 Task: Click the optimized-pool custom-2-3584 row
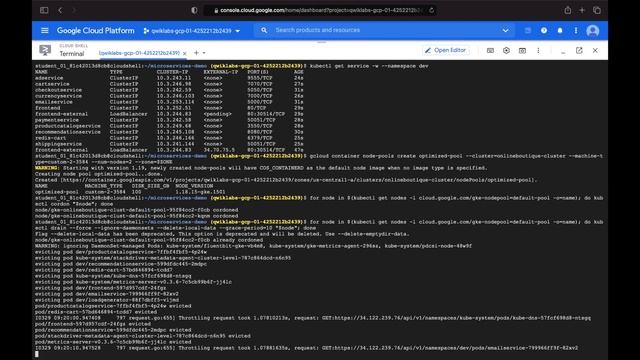130,192
